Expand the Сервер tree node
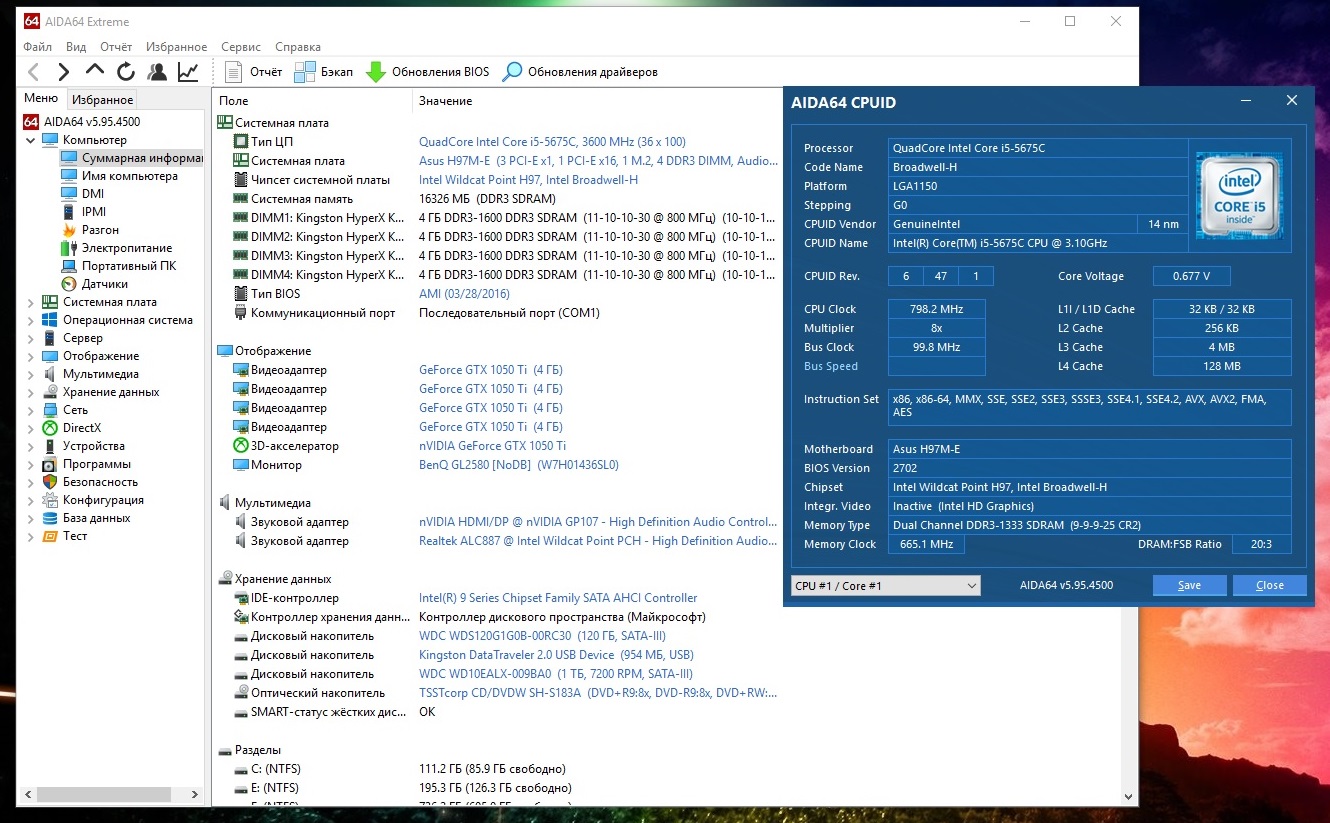1330x823 pixels. [x=30, y=338]
